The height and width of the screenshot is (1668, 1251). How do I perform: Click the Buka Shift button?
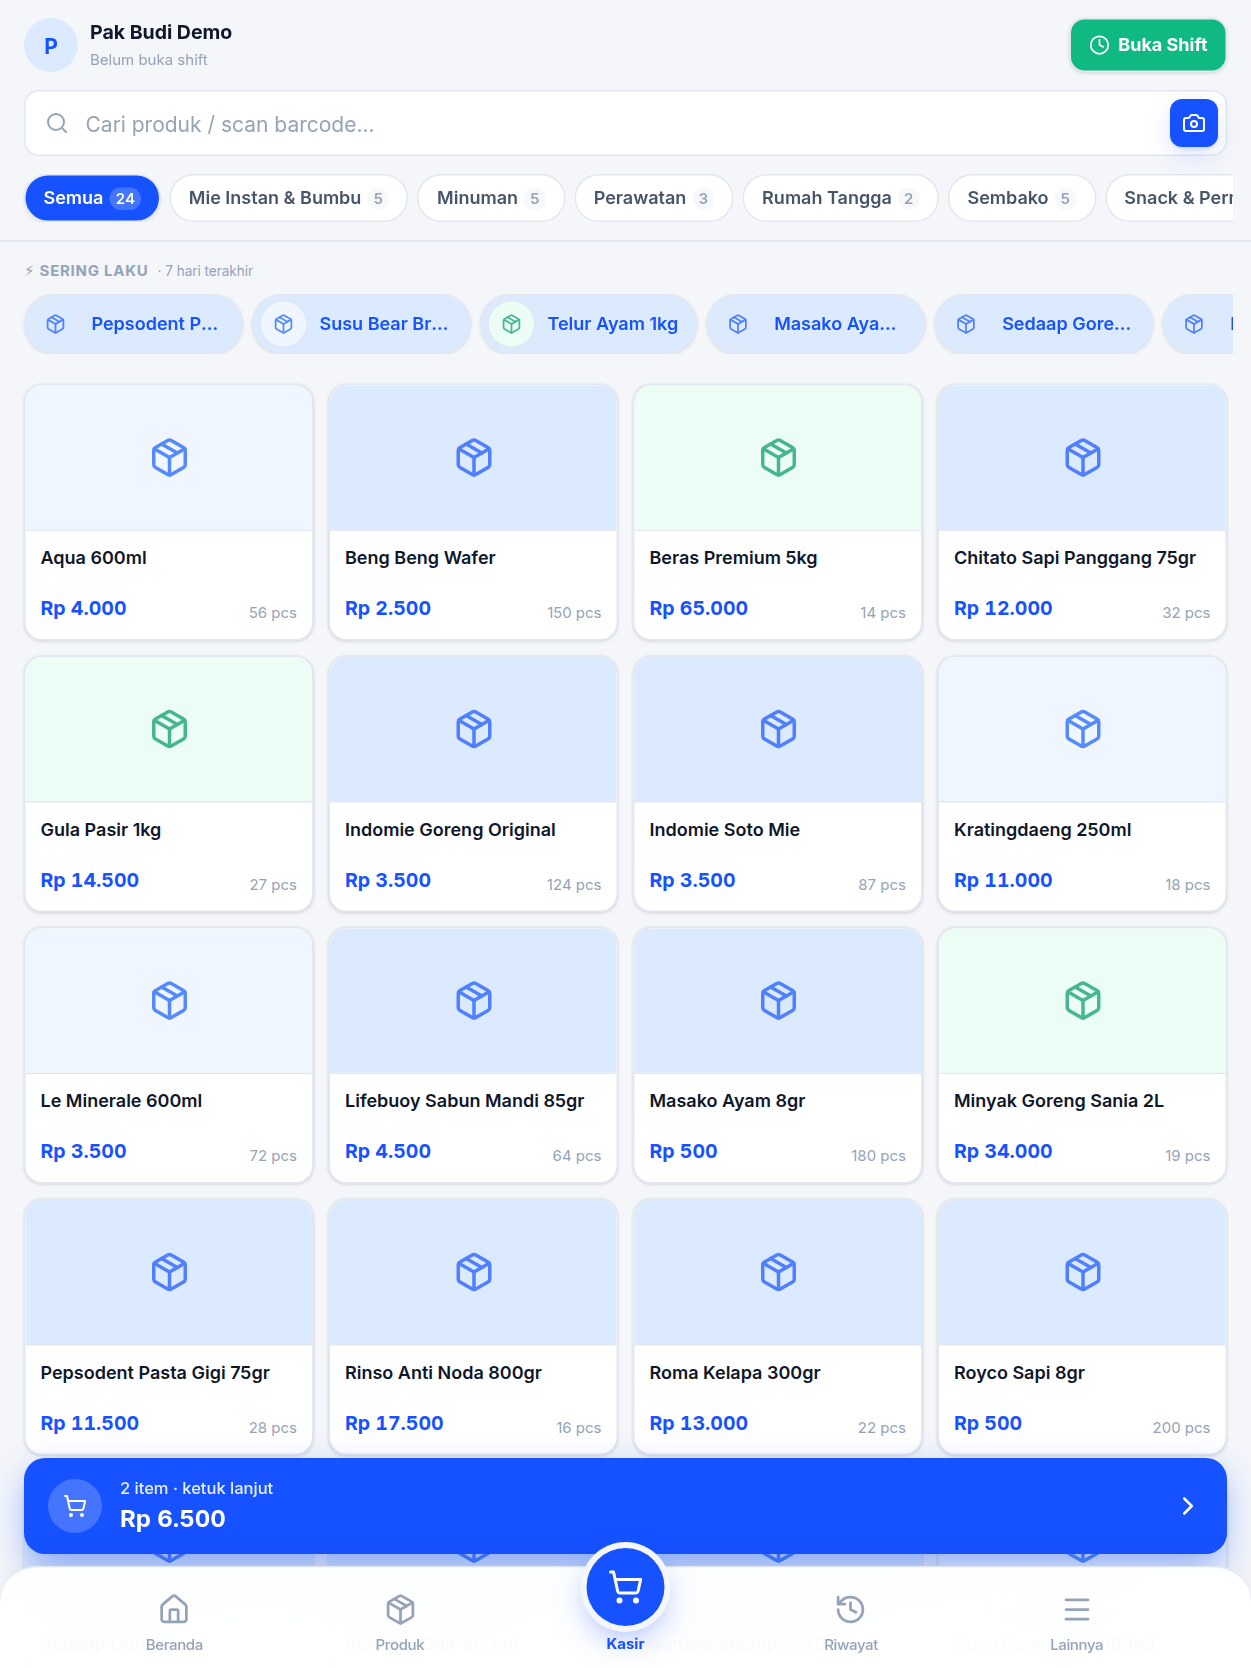[x=1148, y=45]
